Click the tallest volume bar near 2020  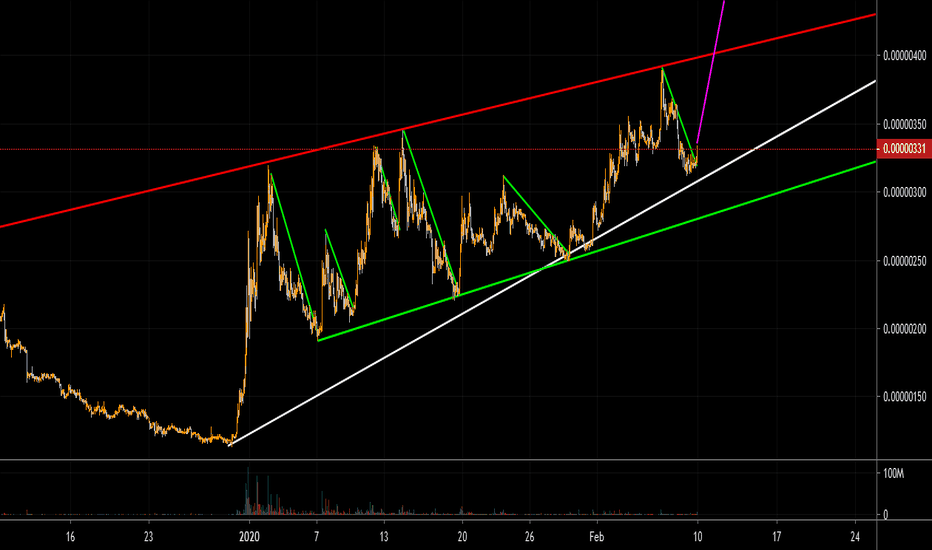pos(248,491)
